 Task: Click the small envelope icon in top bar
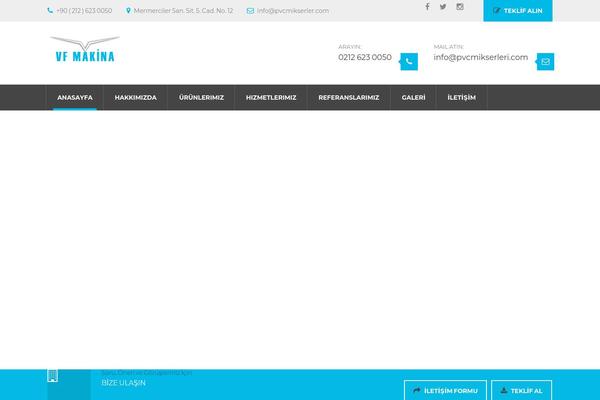tap(250, 11)
